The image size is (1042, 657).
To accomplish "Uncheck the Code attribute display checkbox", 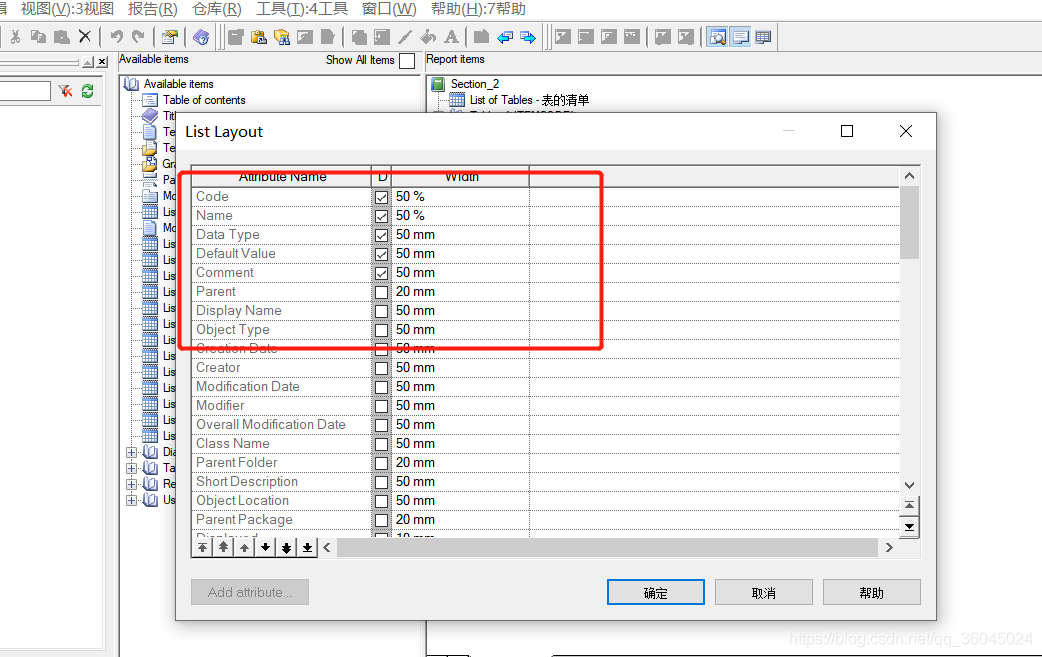I will coord(381,197).
